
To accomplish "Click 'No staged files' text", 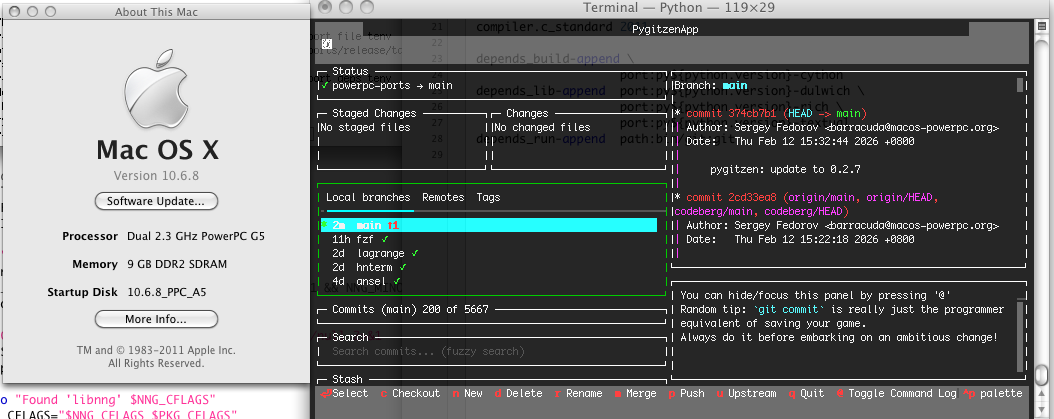I will coord(364,127).
